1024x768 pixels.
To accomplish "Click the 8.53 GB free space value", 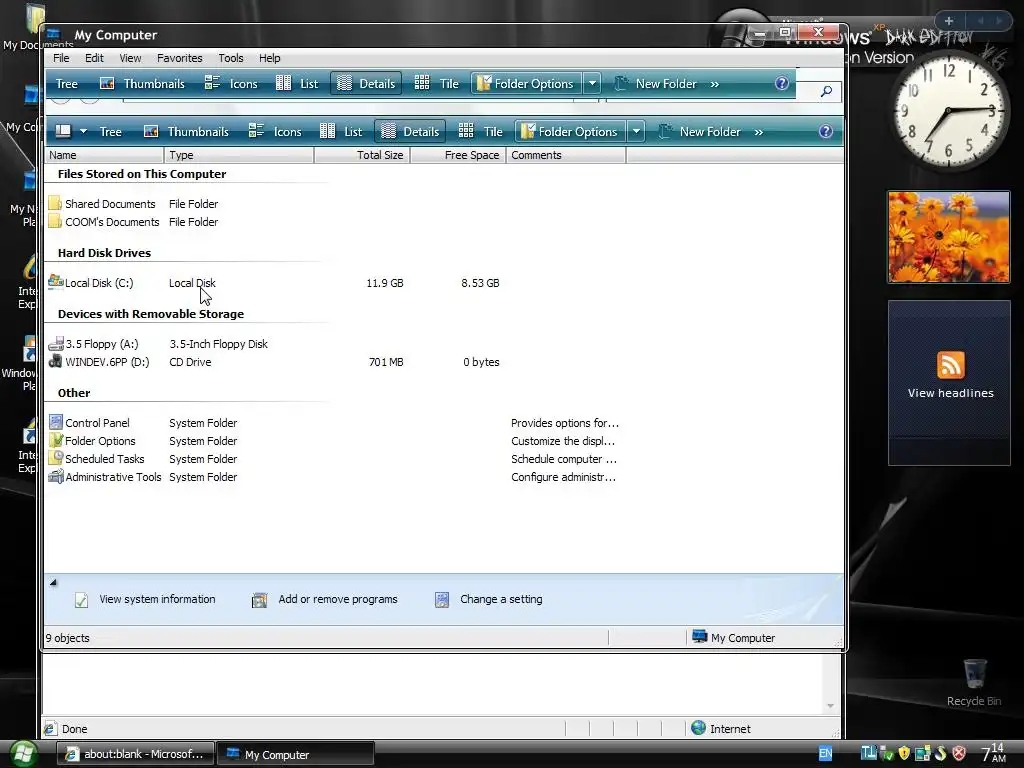I will tap(480, 283).
